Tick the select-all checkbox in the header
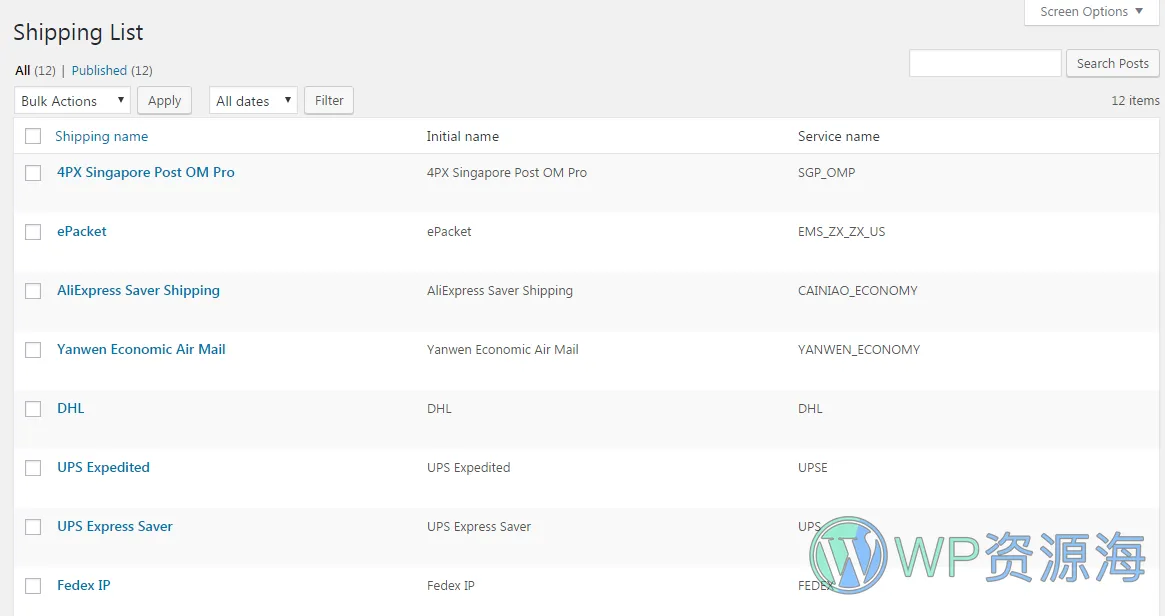 (33, 137)
